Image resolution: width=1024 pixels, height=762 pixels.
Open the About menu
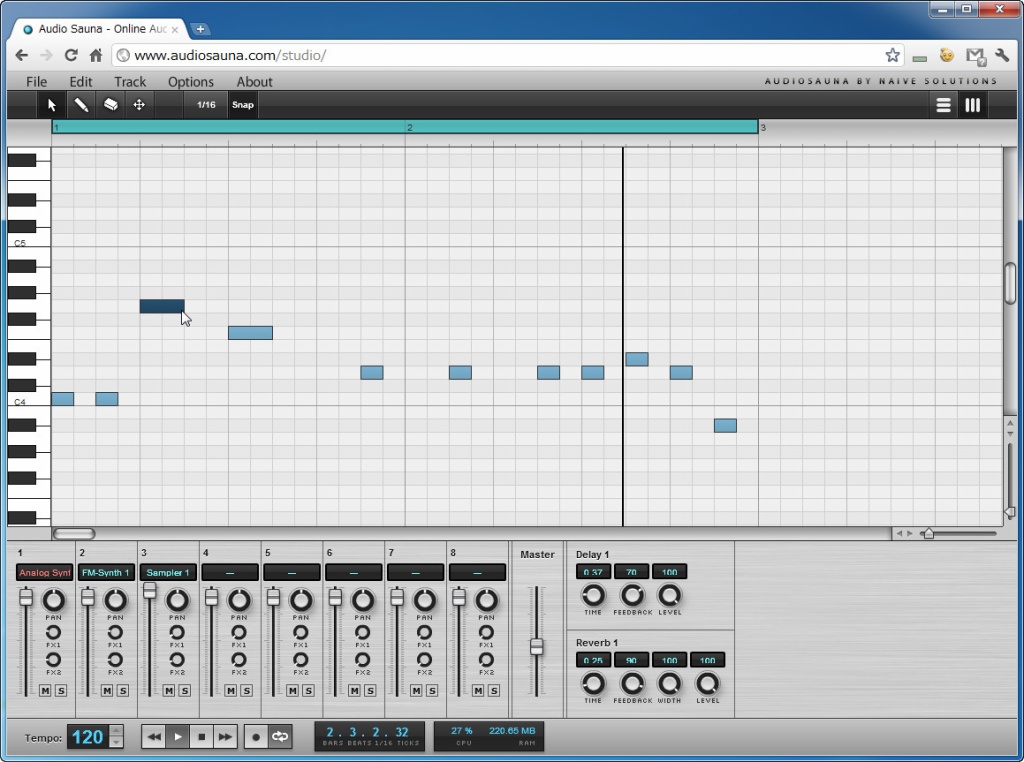(x=255, y=82)
